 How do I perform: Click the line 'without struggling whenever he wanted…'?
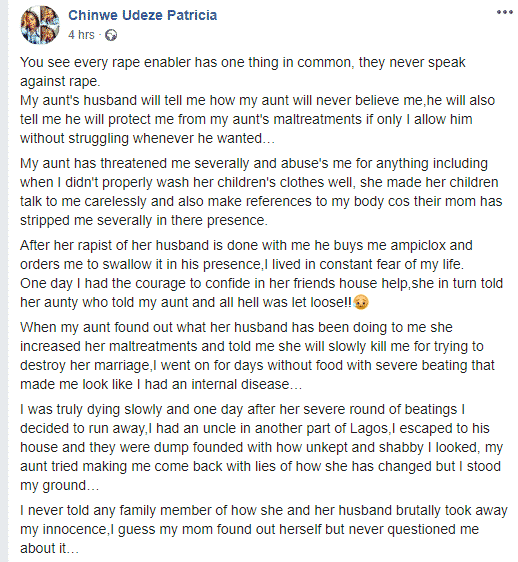point(147,138)
